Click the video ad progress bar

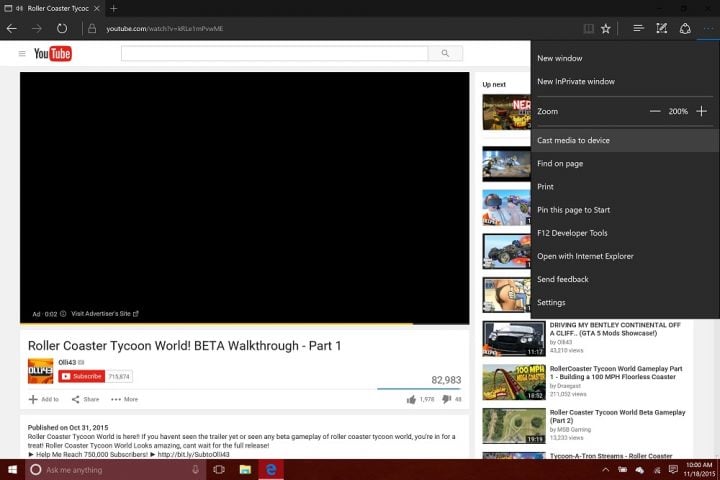(x=244, y=324)
